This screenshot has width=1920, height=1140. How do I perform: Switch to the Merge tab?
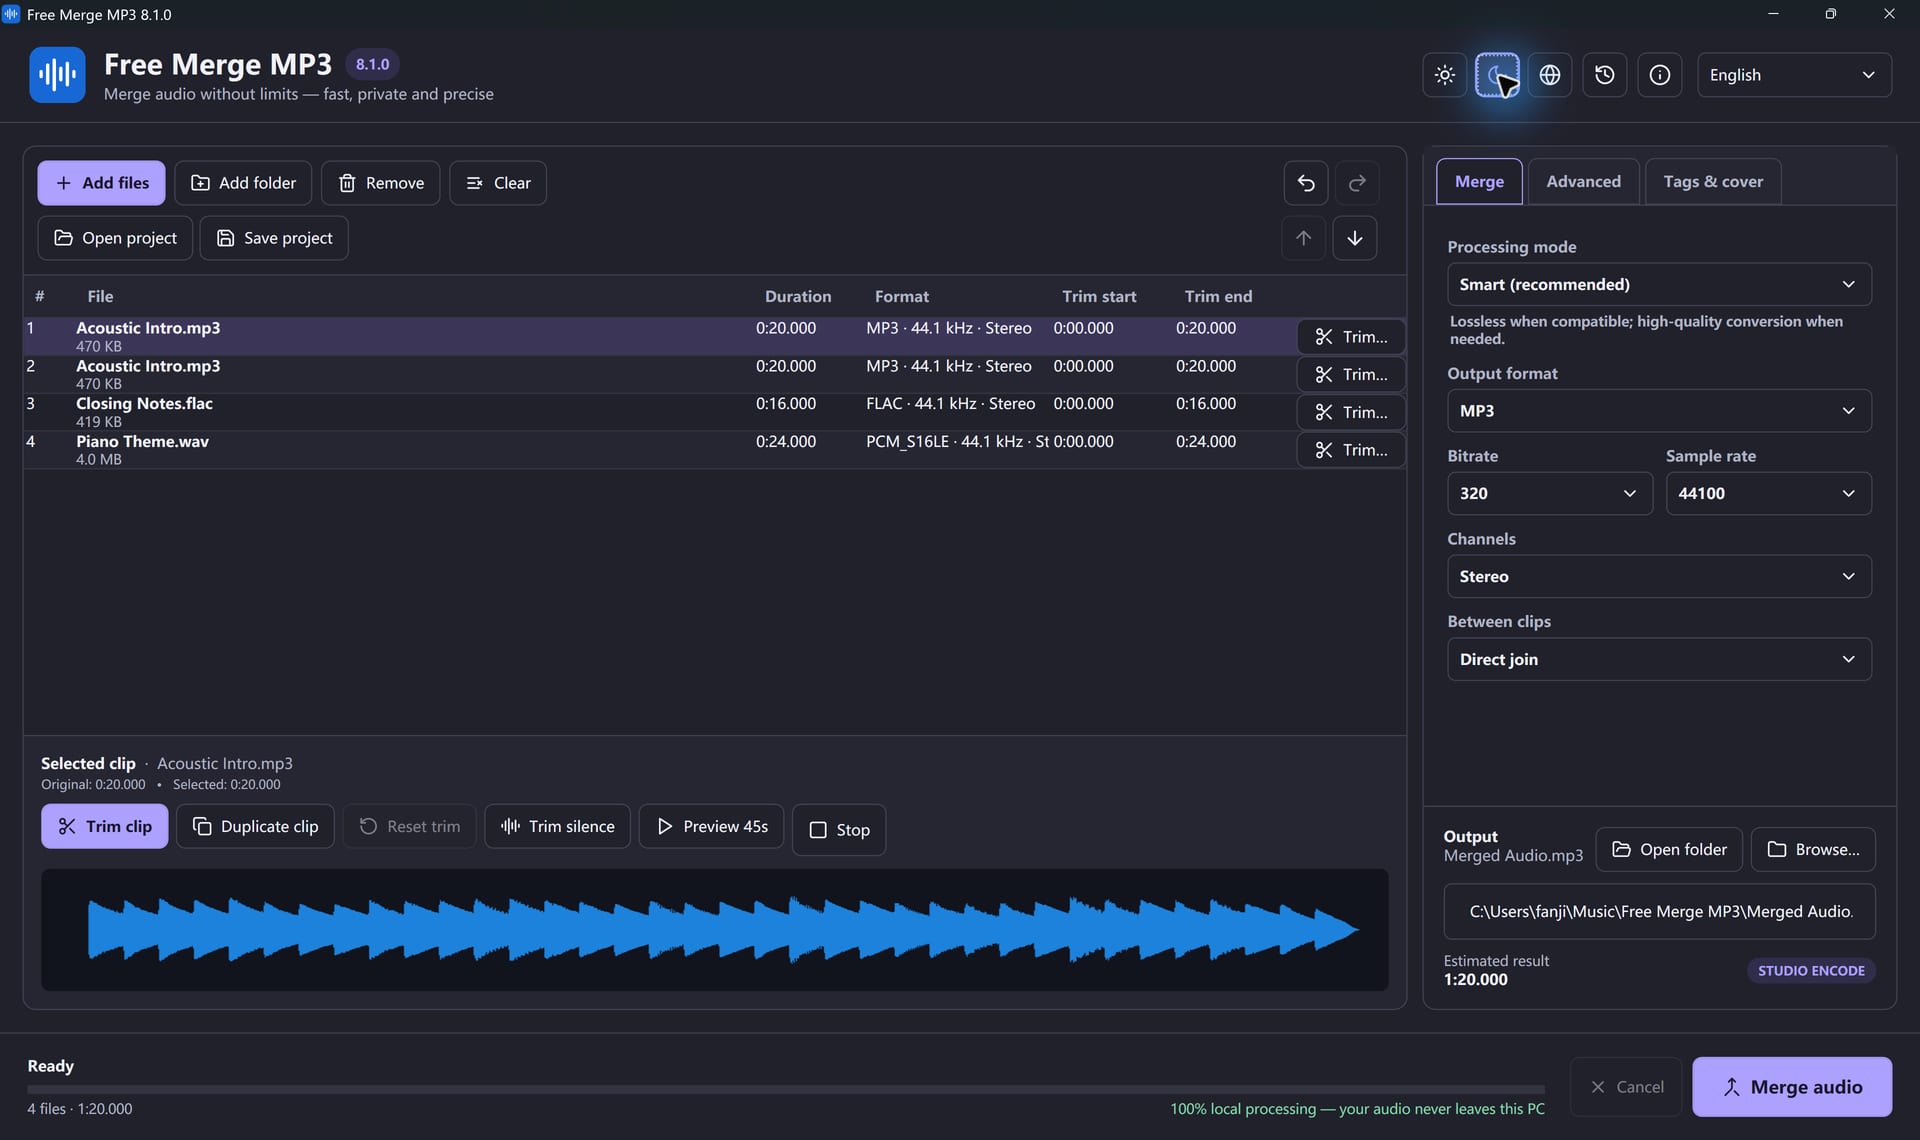pos(1479,181)
